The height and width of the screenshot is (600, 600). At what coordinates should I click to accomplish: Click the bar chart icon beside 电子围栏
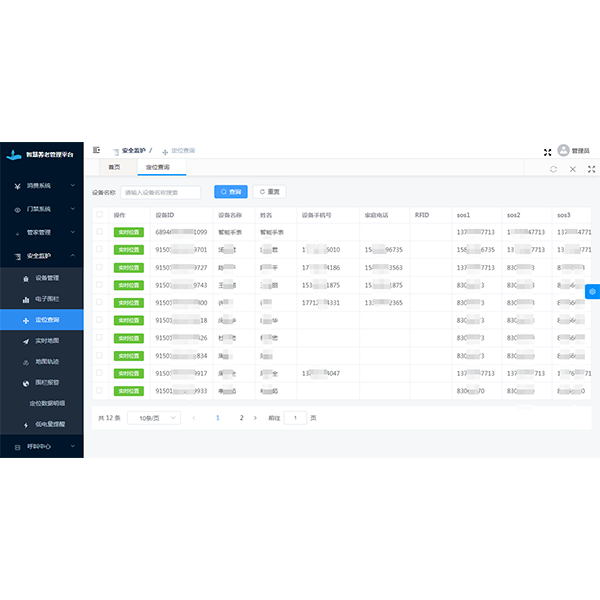point(26,300)
